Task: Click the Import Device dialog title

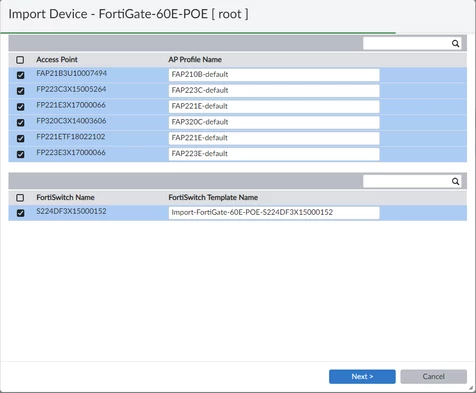Action: pos(128,14)
